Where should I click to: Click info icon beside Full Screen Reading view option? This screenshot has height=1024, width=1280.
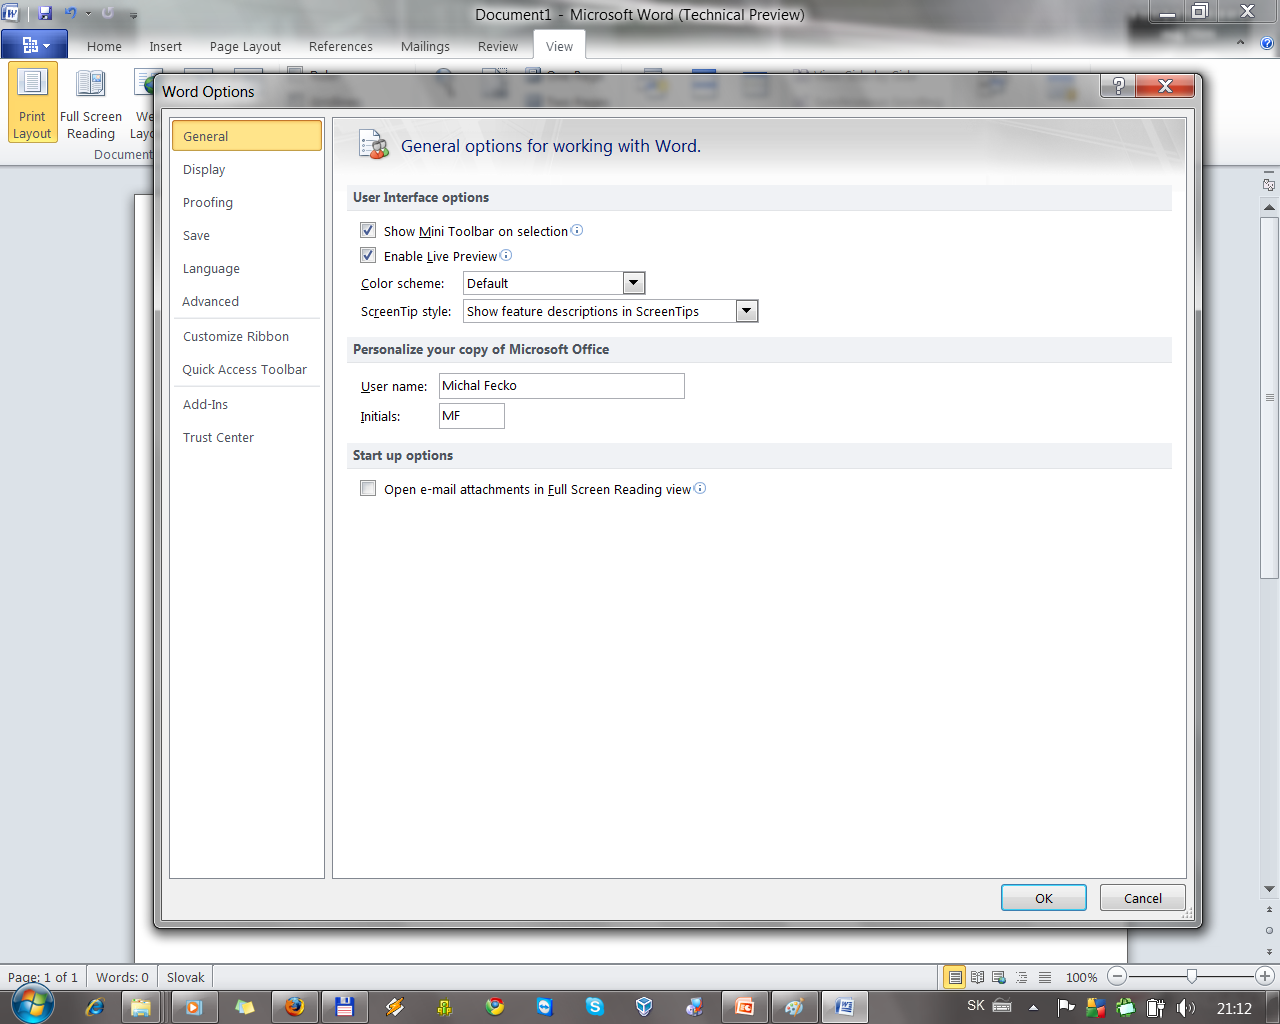700,488
